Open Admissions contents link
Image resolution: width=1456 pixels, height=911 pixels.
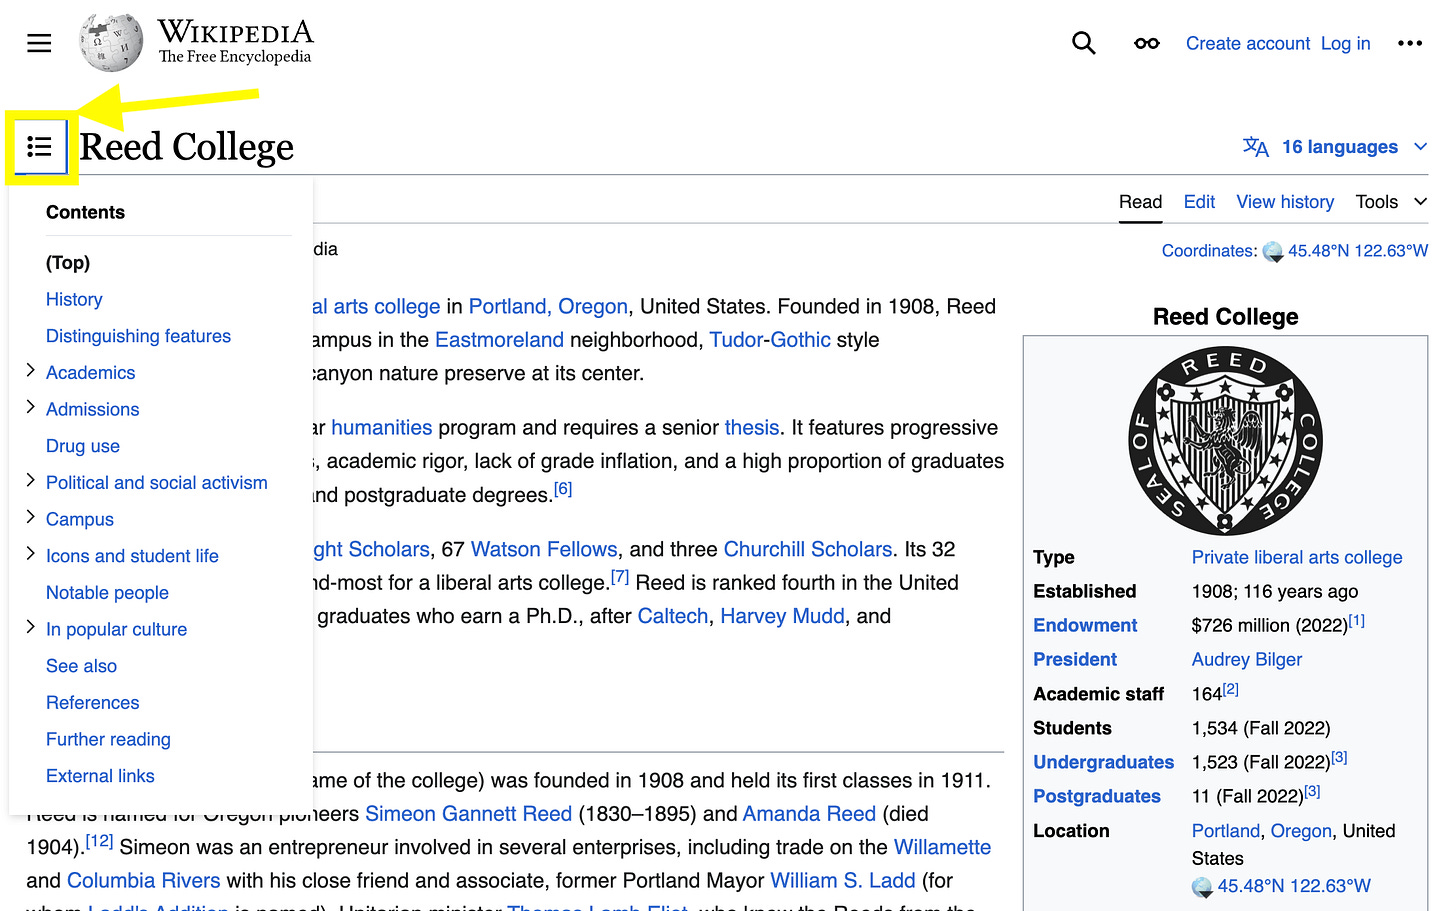pyautogui.click(x=92, y=409)
